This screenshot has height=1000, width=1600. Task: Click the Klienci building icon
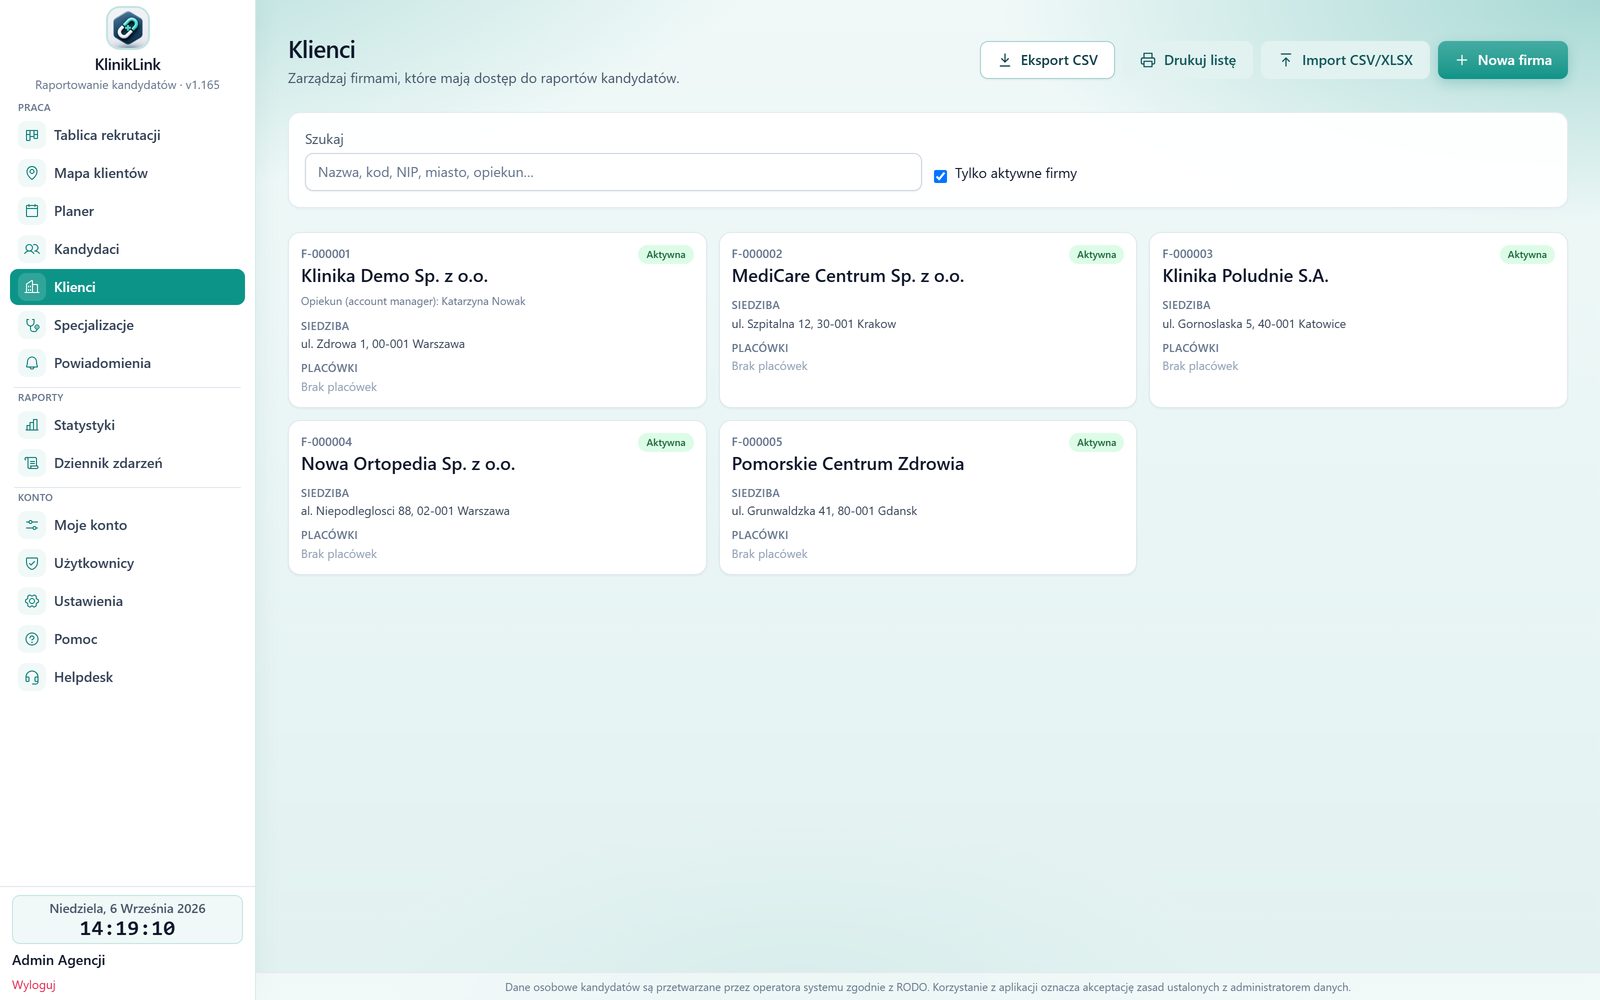[32, 287]
